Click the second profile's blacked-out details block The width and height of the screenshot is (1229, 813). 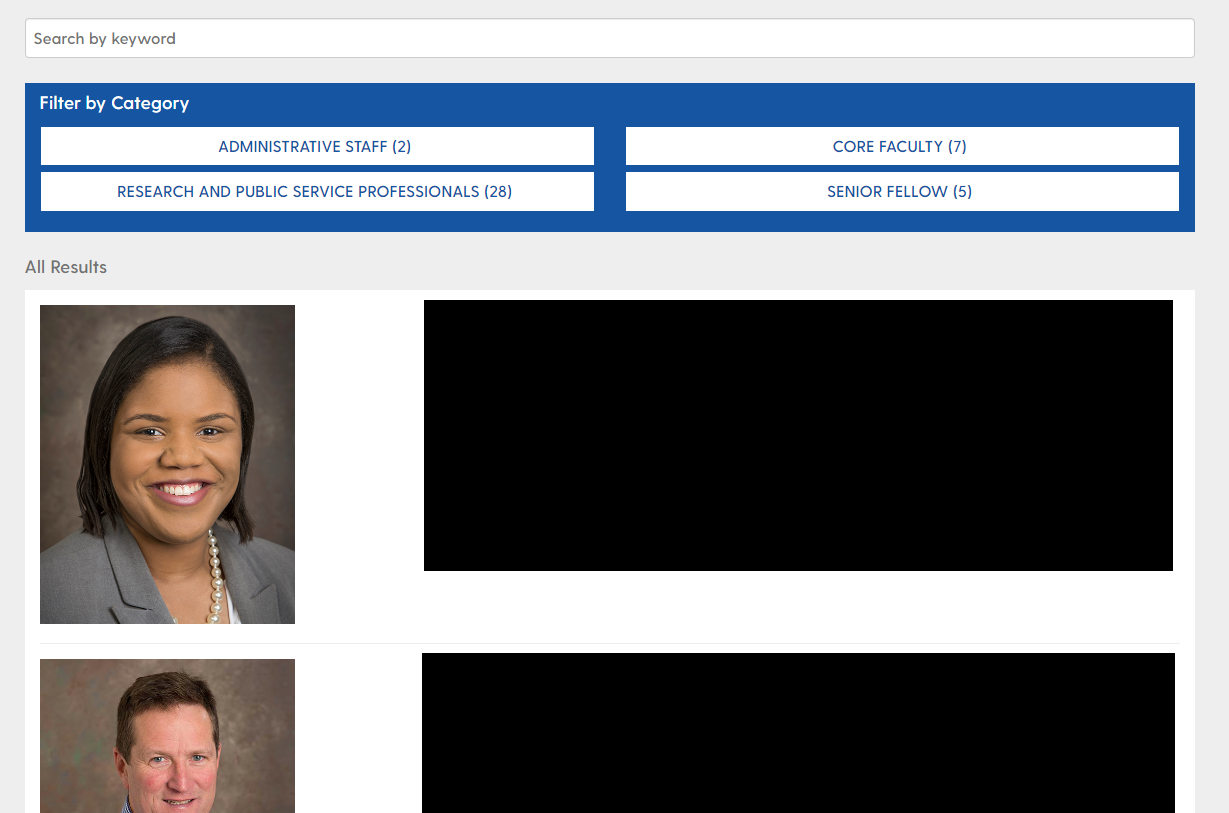pyautogui.click(x=798, y=733)
